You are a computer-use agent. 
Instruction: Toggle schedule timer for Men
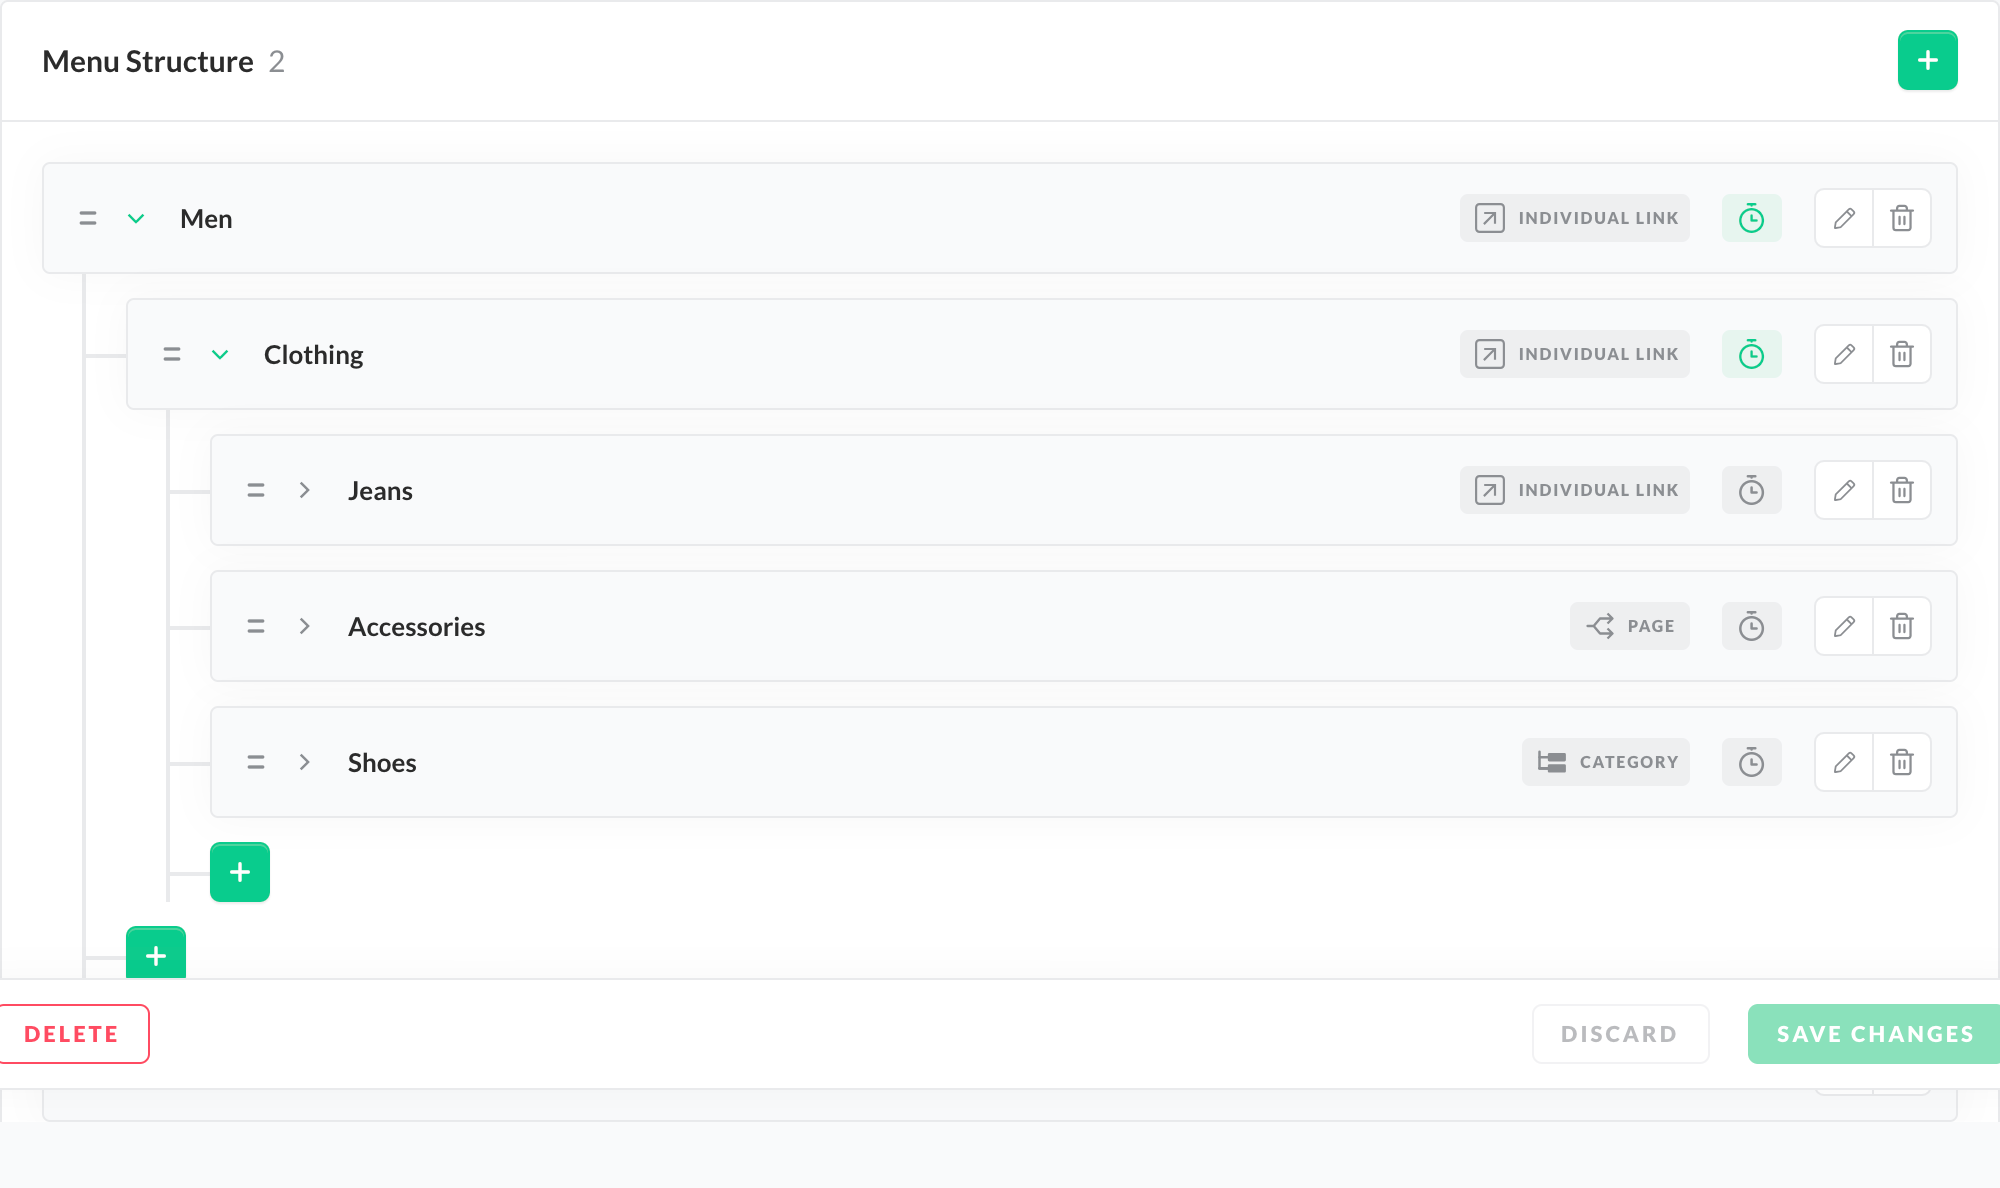[x=1751, y=218]
